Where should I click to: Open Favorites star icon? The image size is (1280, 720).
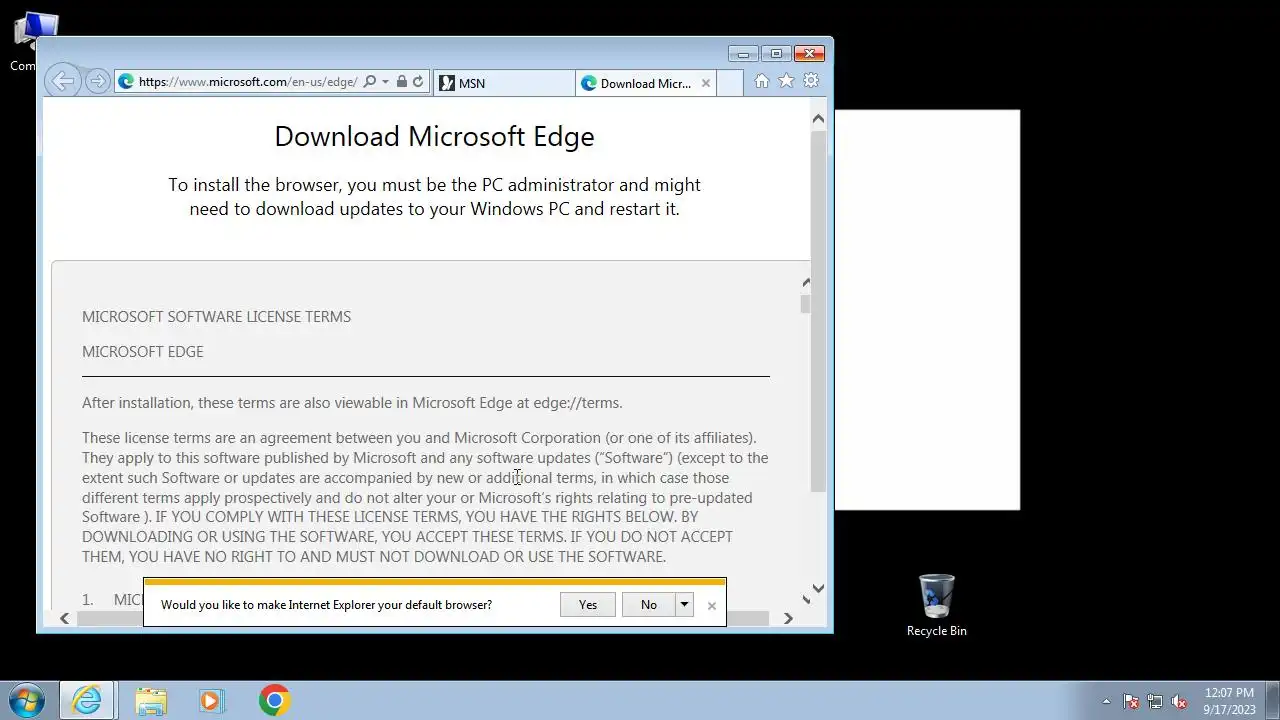pyautogui.click(x=786, y=81)
